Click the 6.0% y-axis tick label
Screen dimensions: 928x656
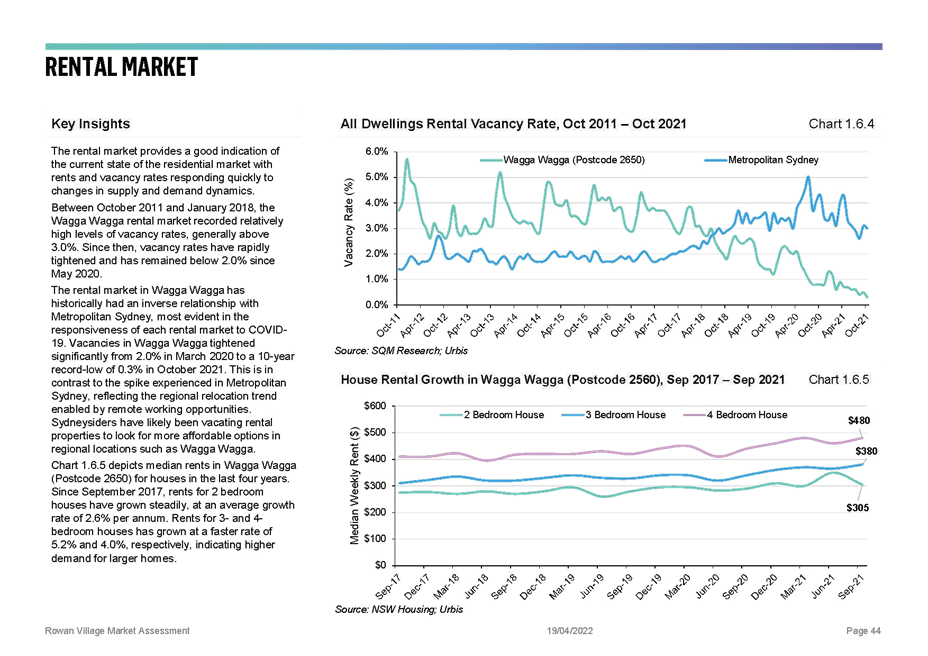[377, 152]
